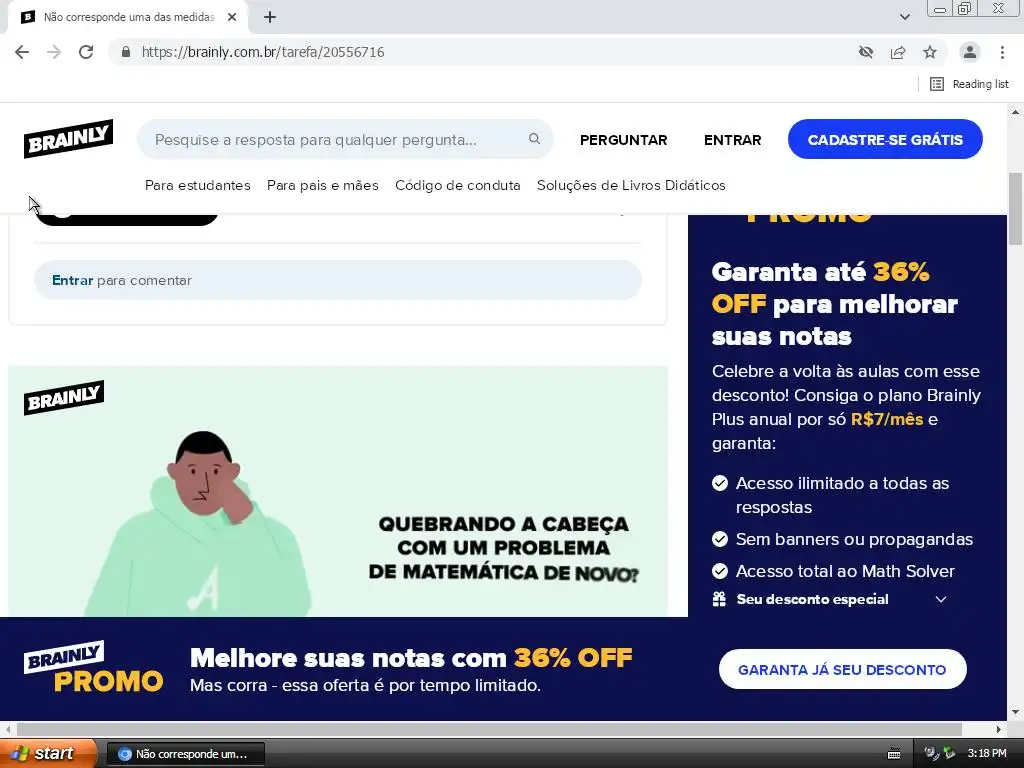Open the tab search dropdown arrow
Viewport: 1024px width, 768px height.
904,17
